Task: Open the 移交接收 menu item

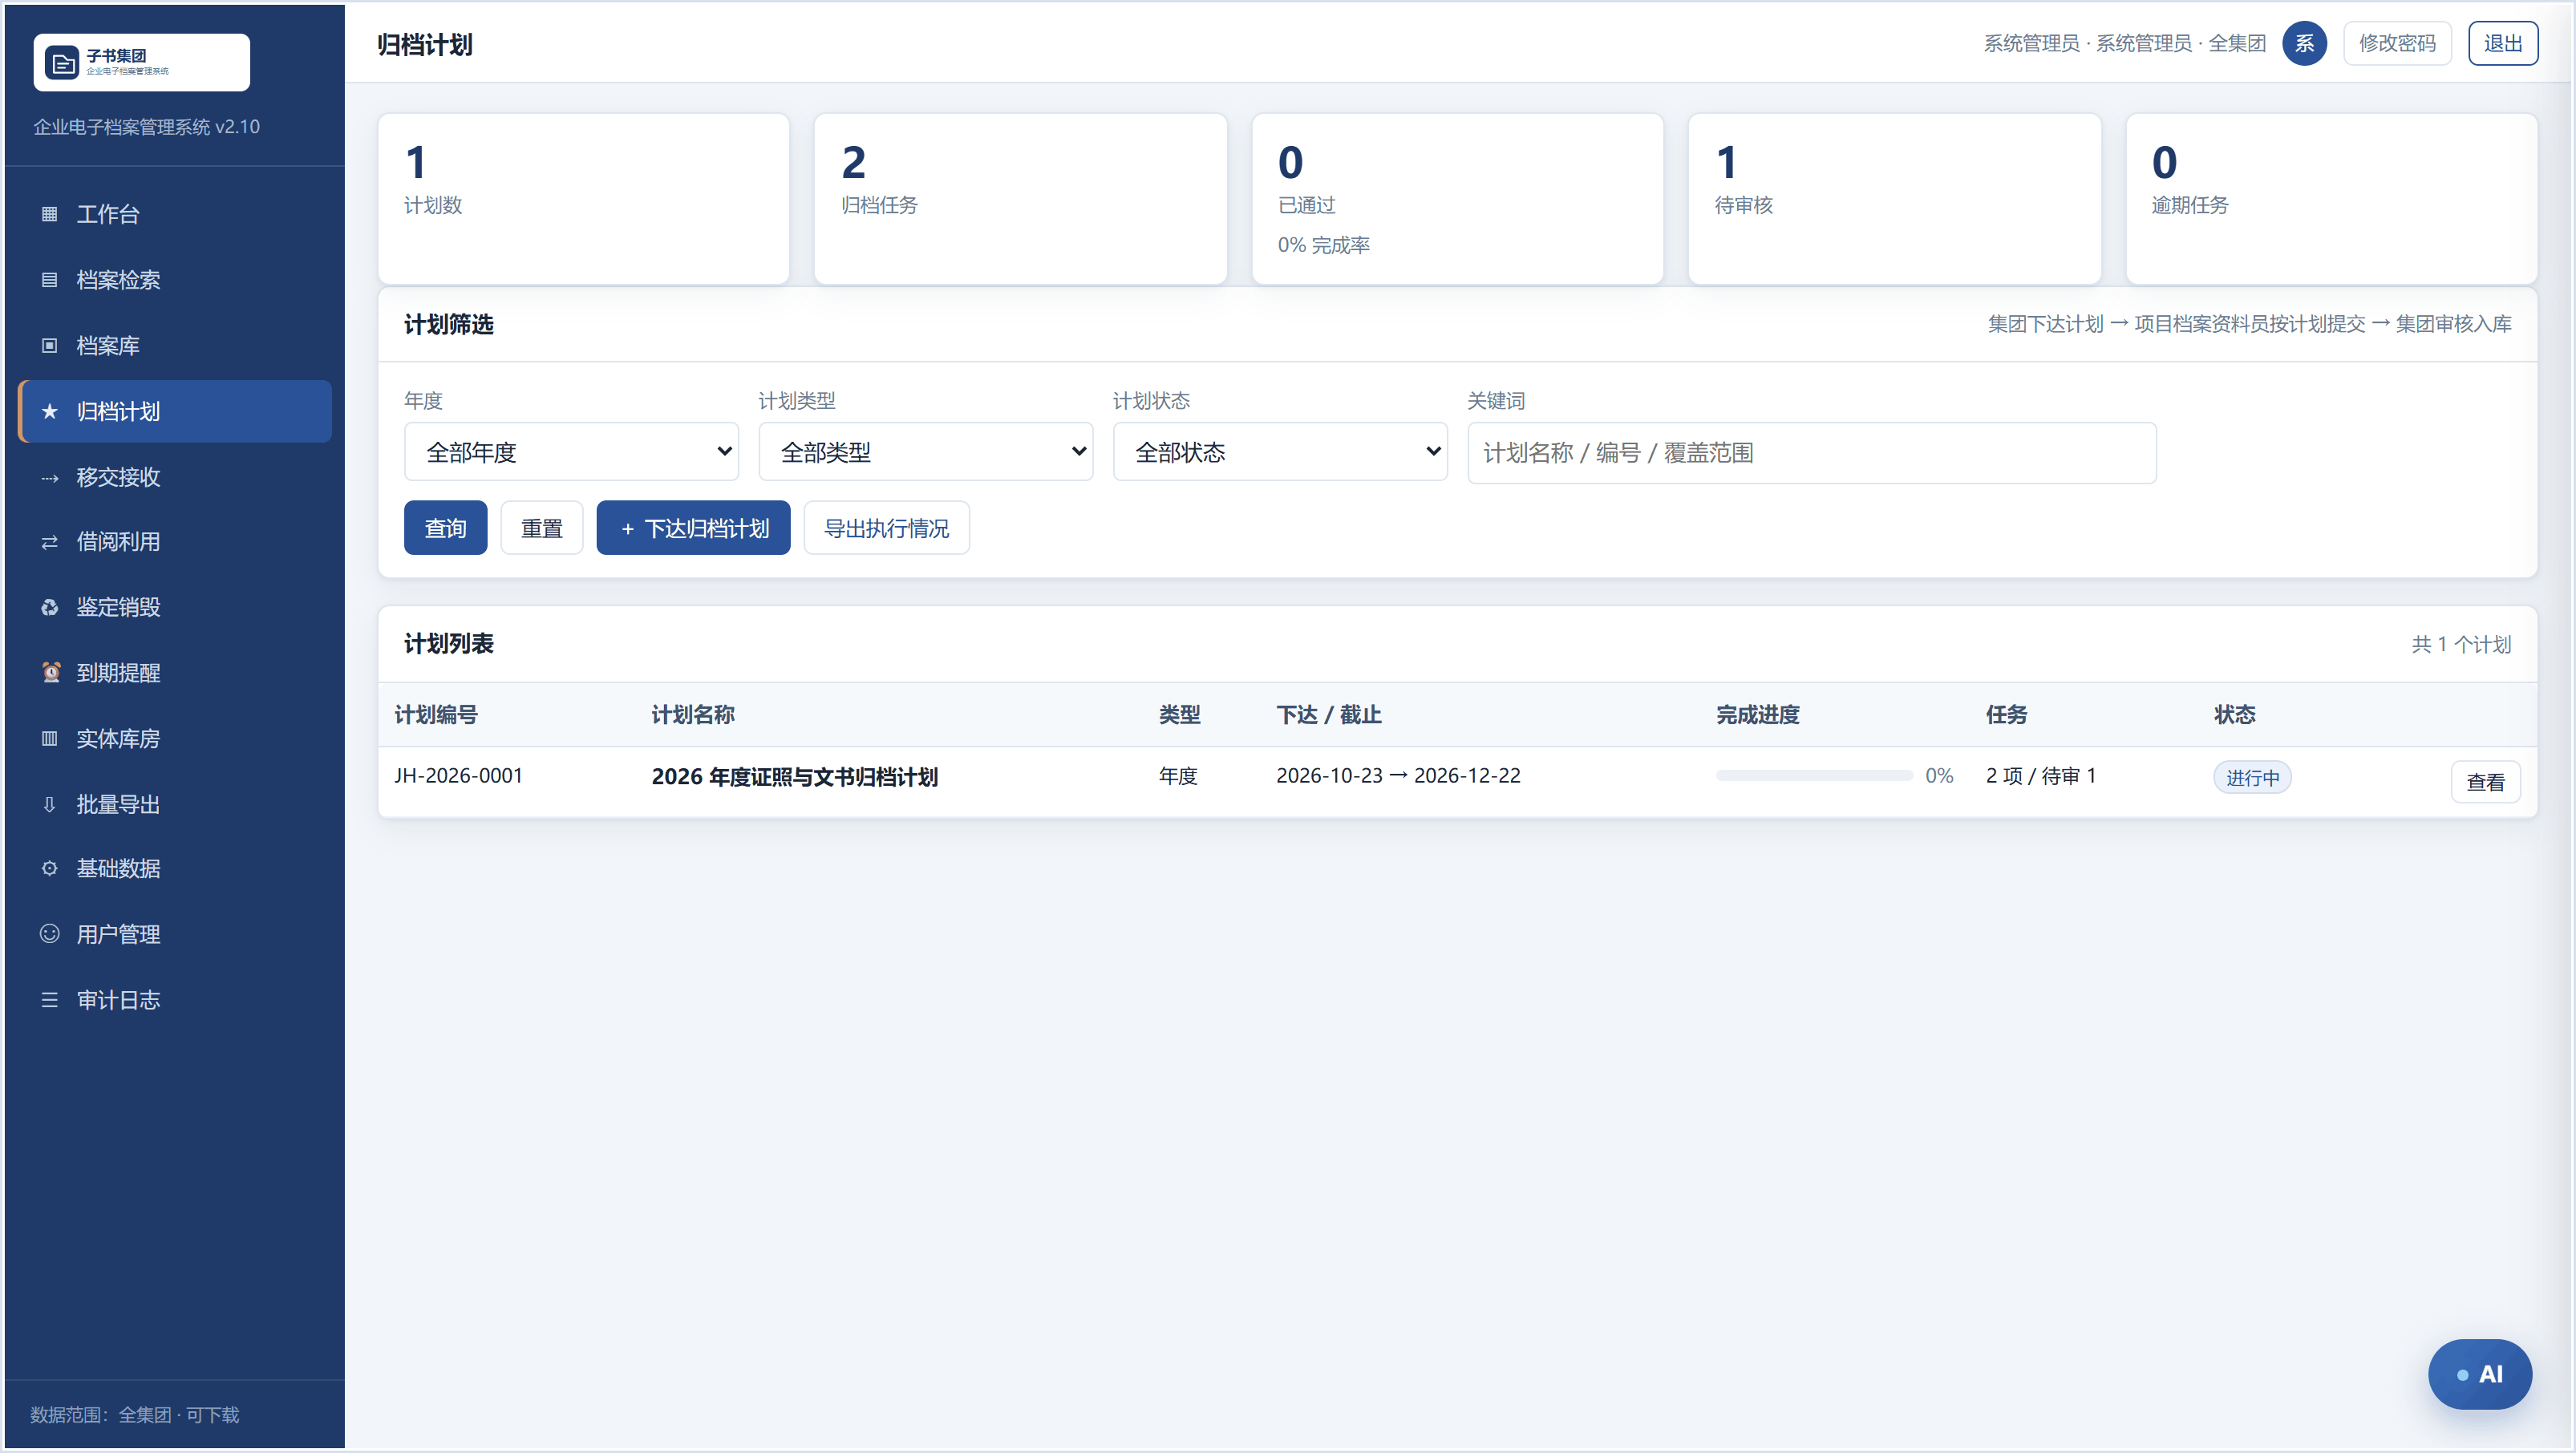Action: tap(175, 477)
